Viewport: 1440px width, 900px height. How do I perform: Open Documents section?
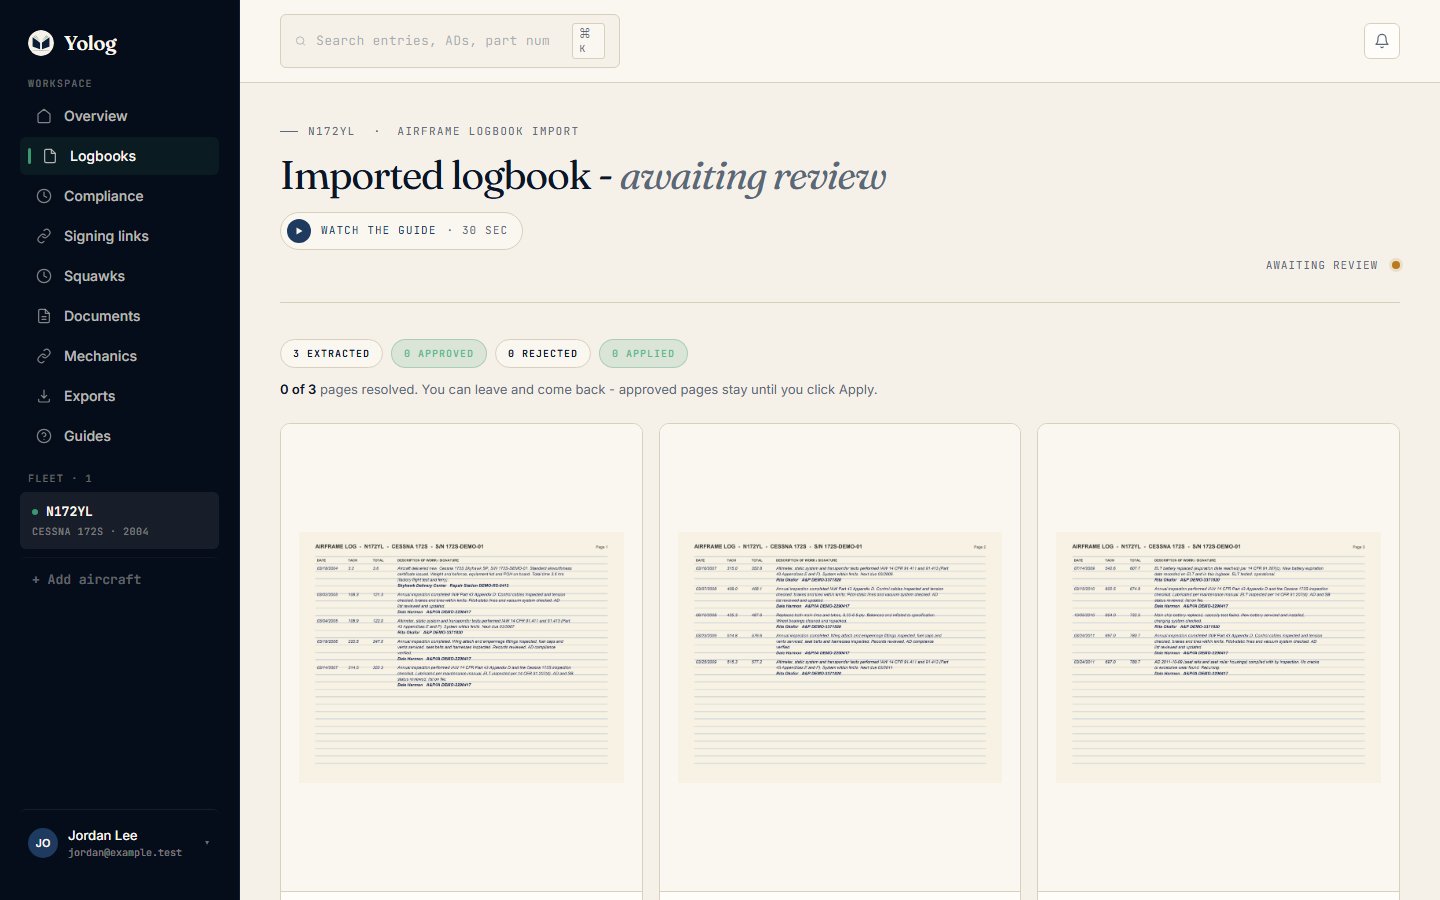[119, 316]
